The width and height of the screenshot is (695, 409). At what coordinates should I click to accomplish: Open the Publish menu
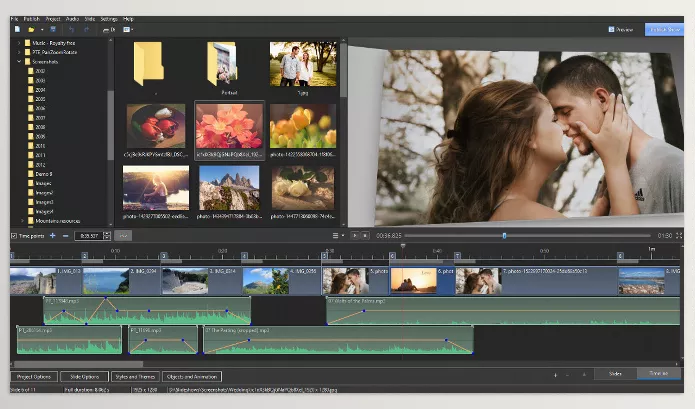click(x=31, y=19)
